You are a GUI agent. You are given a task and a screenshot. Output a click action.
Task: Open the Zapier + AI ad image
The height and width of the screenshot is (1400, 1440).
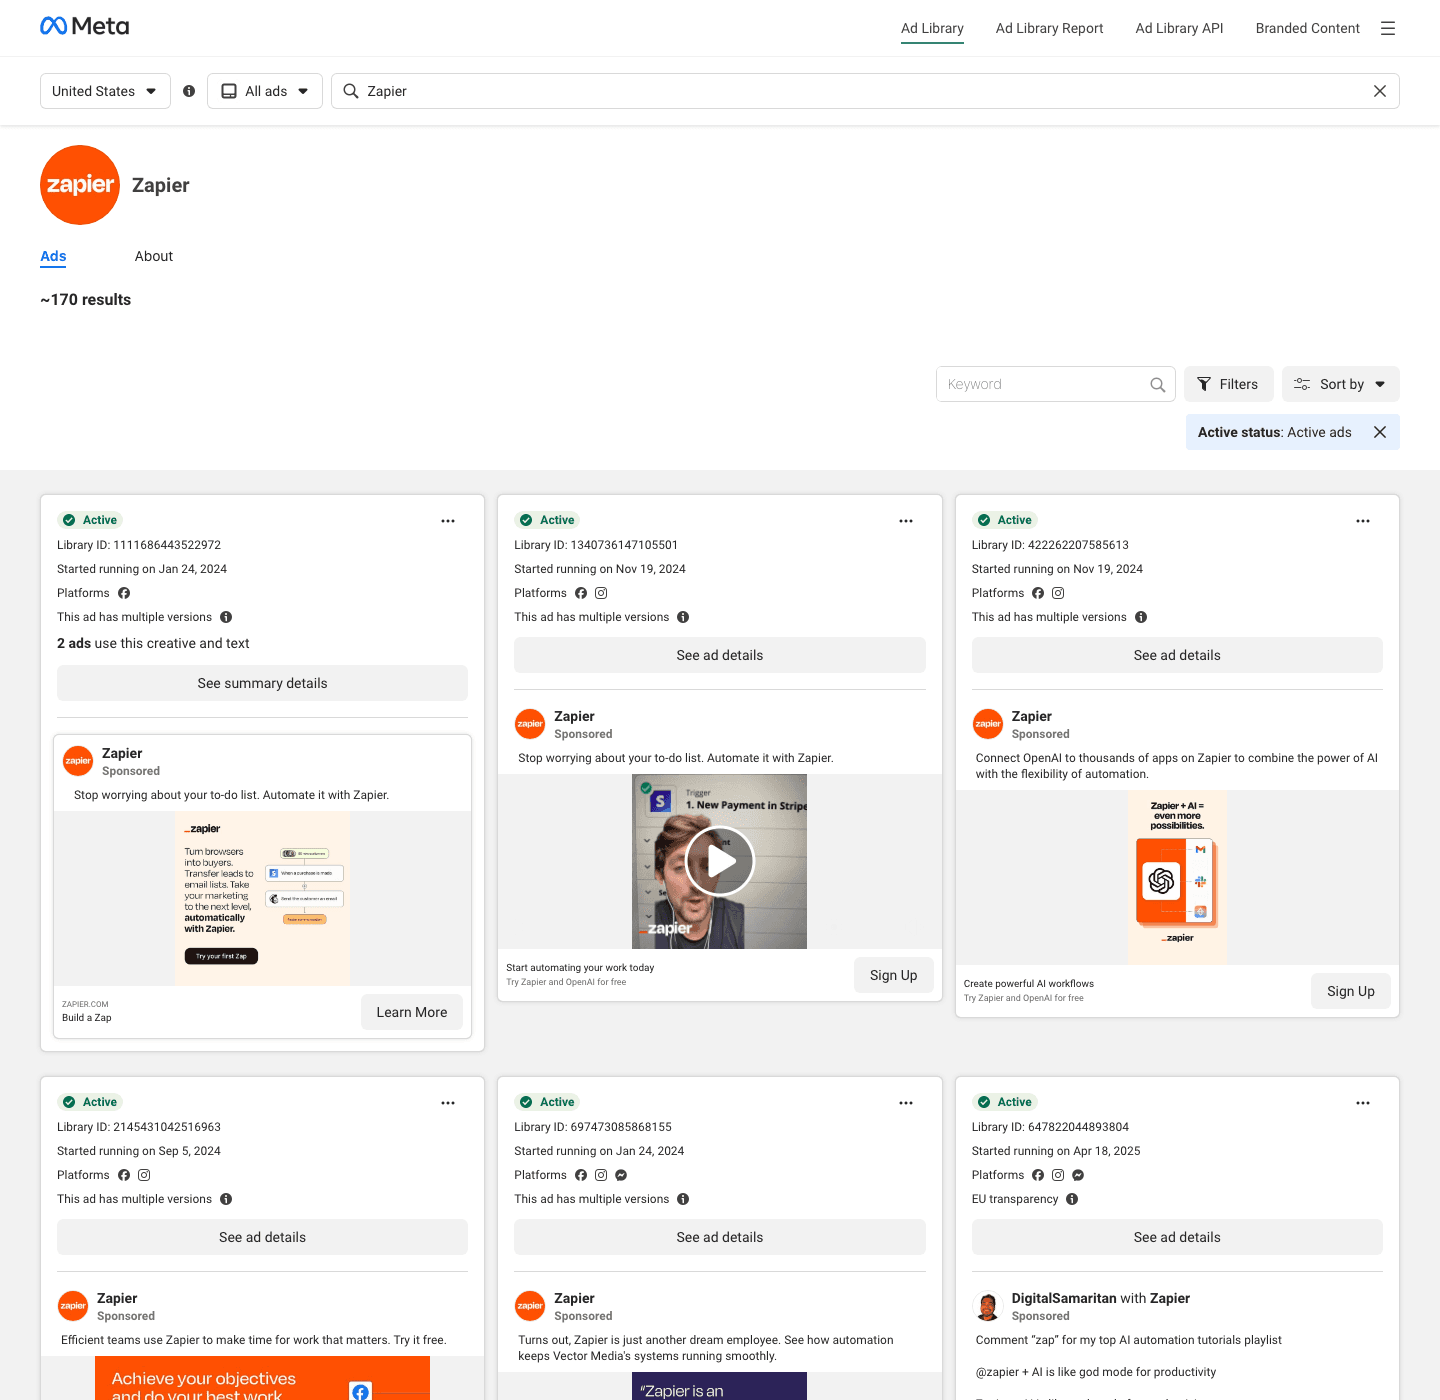pyautogui.click(x=1177, y=878)
